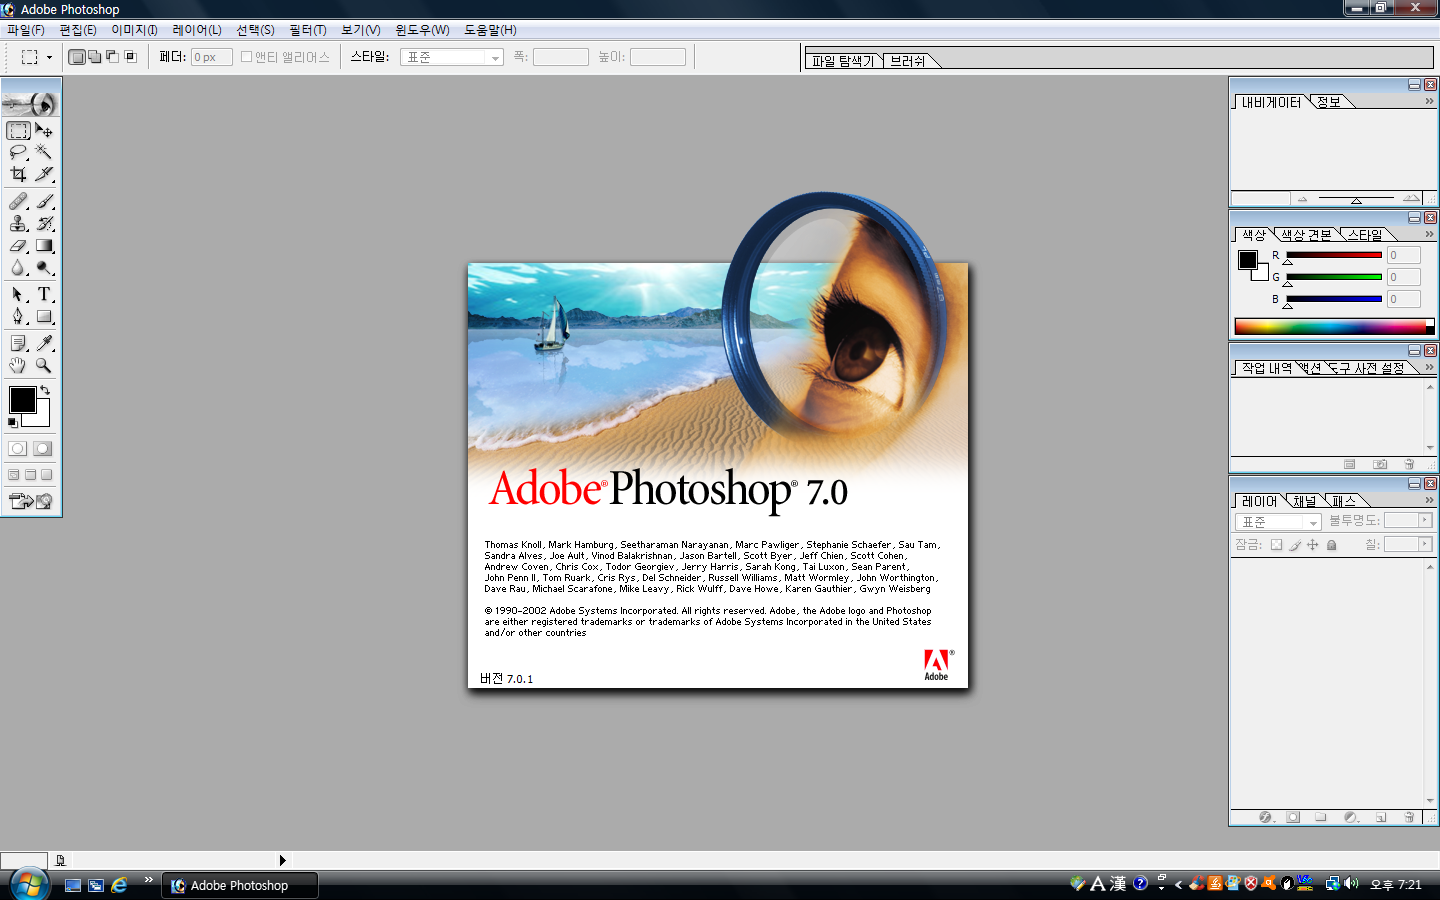Click the 브러쉬 tab in palette well
This screenshot has height=900, width=1440.
(x=907, y=61)
